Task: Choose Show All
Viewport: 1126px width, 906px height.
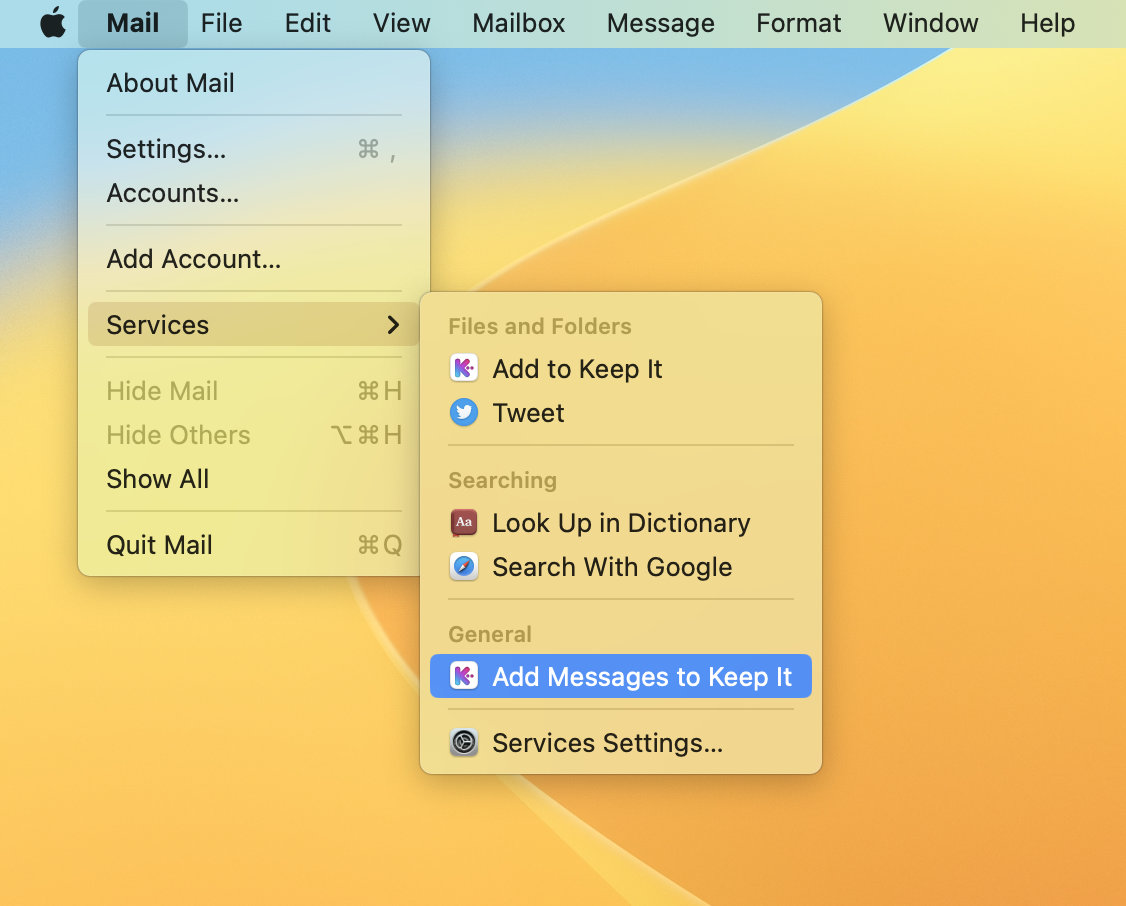Action: pyautogui.click(x=253, y=479)
